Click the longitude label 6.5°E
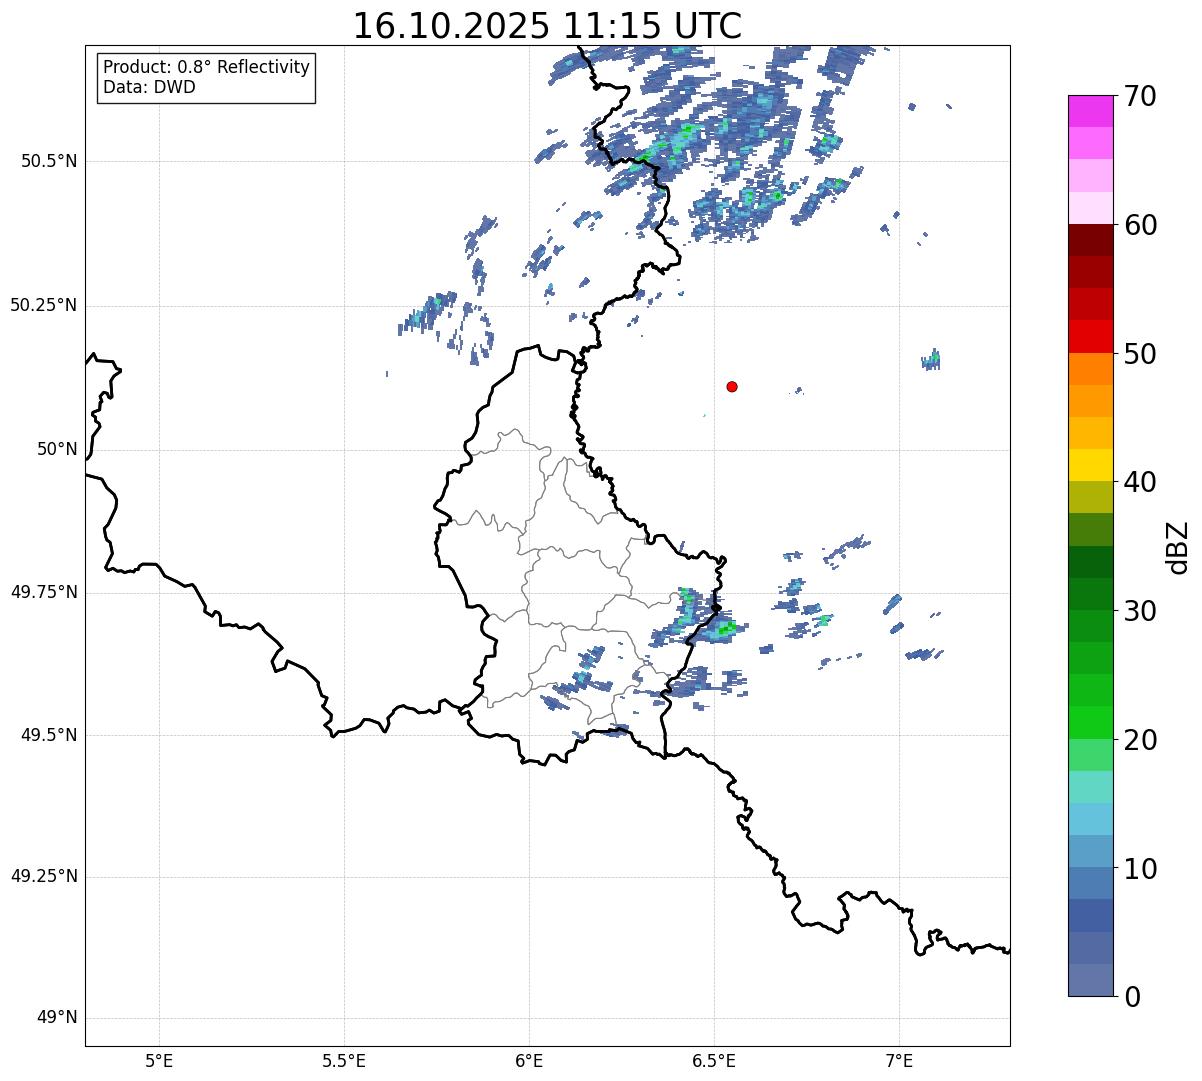 click(x=714, y=1061)
